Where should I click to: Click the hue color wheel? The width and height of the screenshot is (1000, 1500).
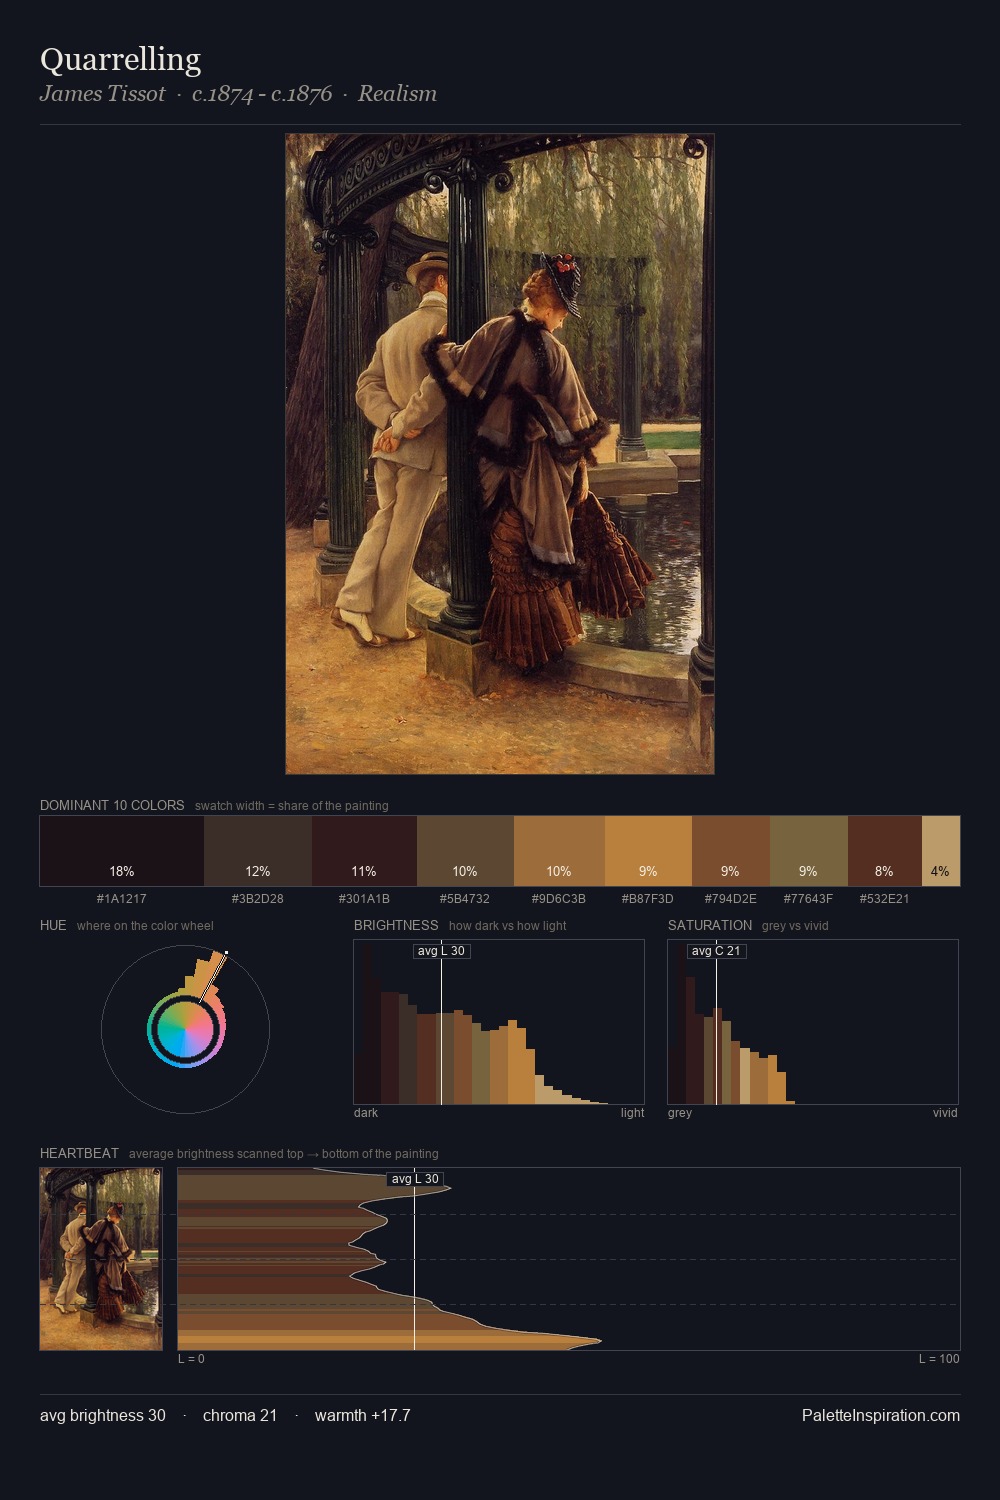185,1029
